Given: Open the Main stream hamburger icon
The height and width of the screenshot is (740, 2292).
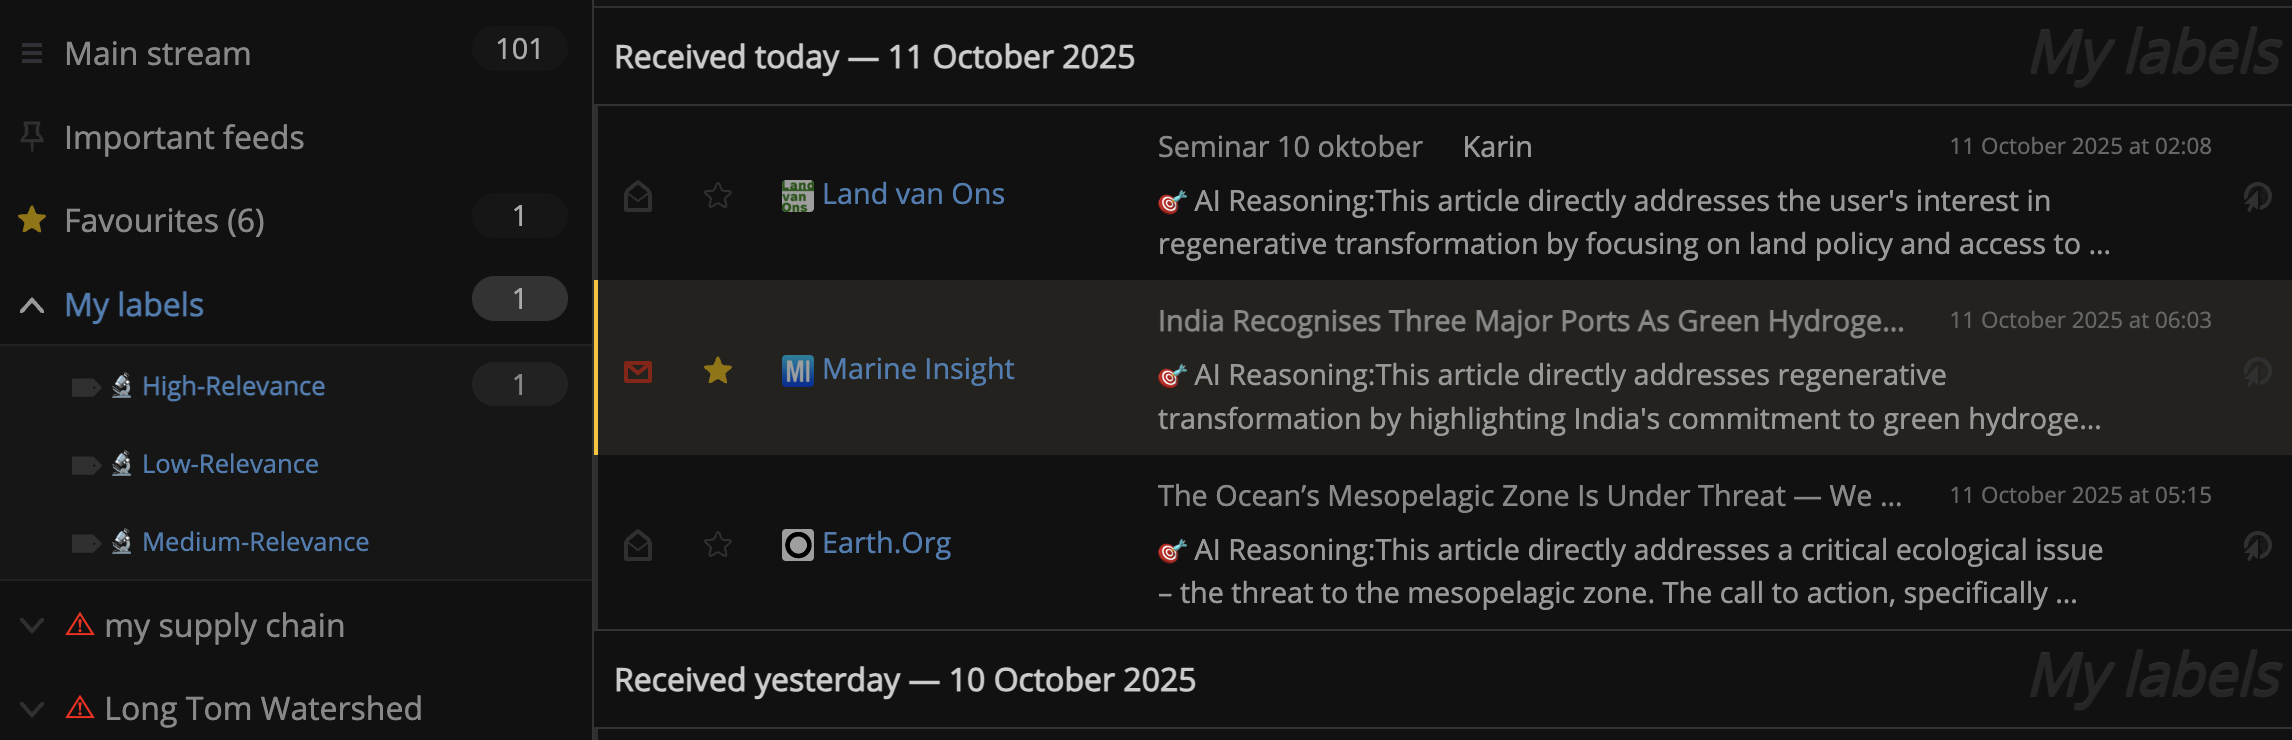Looking at the screenshot, I should click(x=31, y=52).
